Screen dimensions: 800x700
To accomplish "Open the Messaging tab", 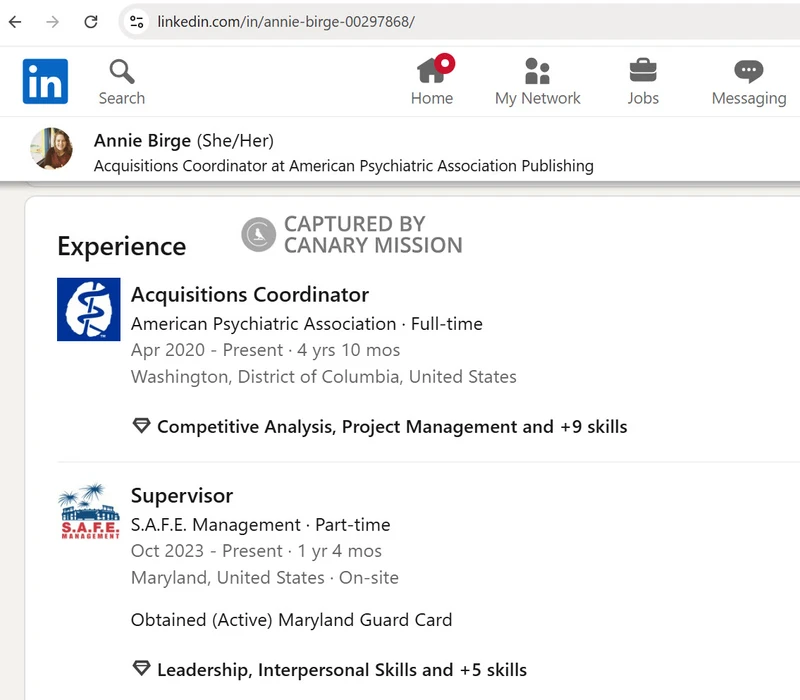I will click(x=748, y=82).
